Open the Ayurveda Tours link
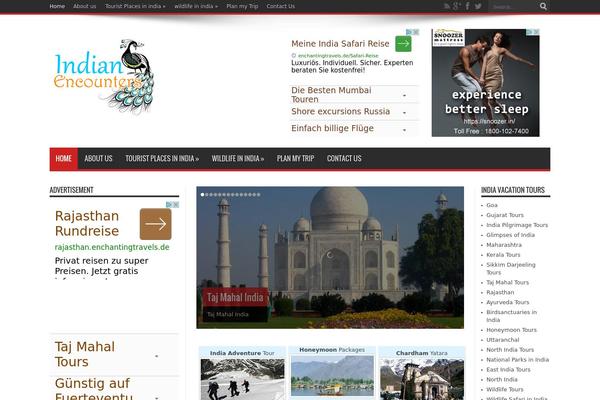Screen dimensions: 600x400 pos(507,302)
